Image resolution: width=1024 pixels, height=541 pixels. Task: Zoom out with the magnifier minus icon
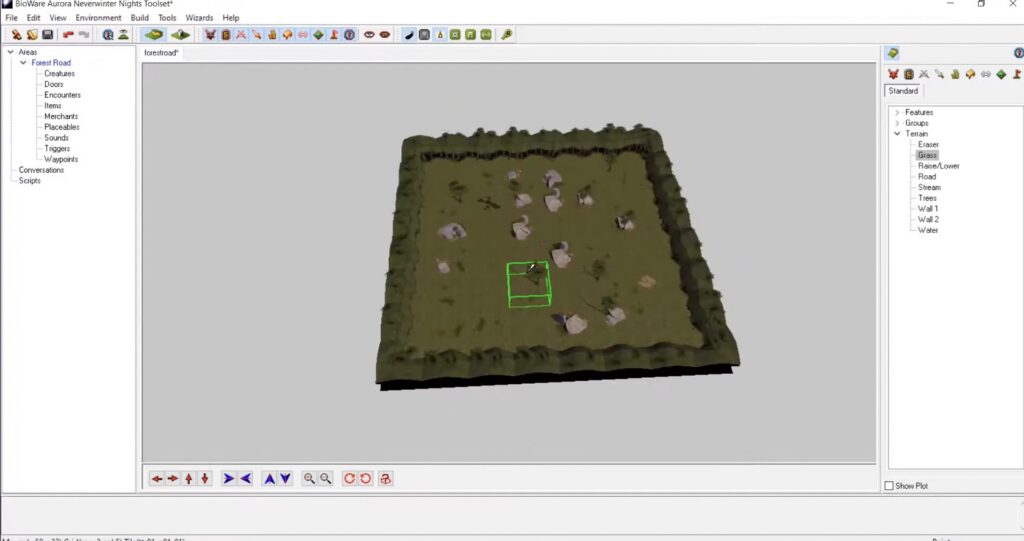pos(325,479)
